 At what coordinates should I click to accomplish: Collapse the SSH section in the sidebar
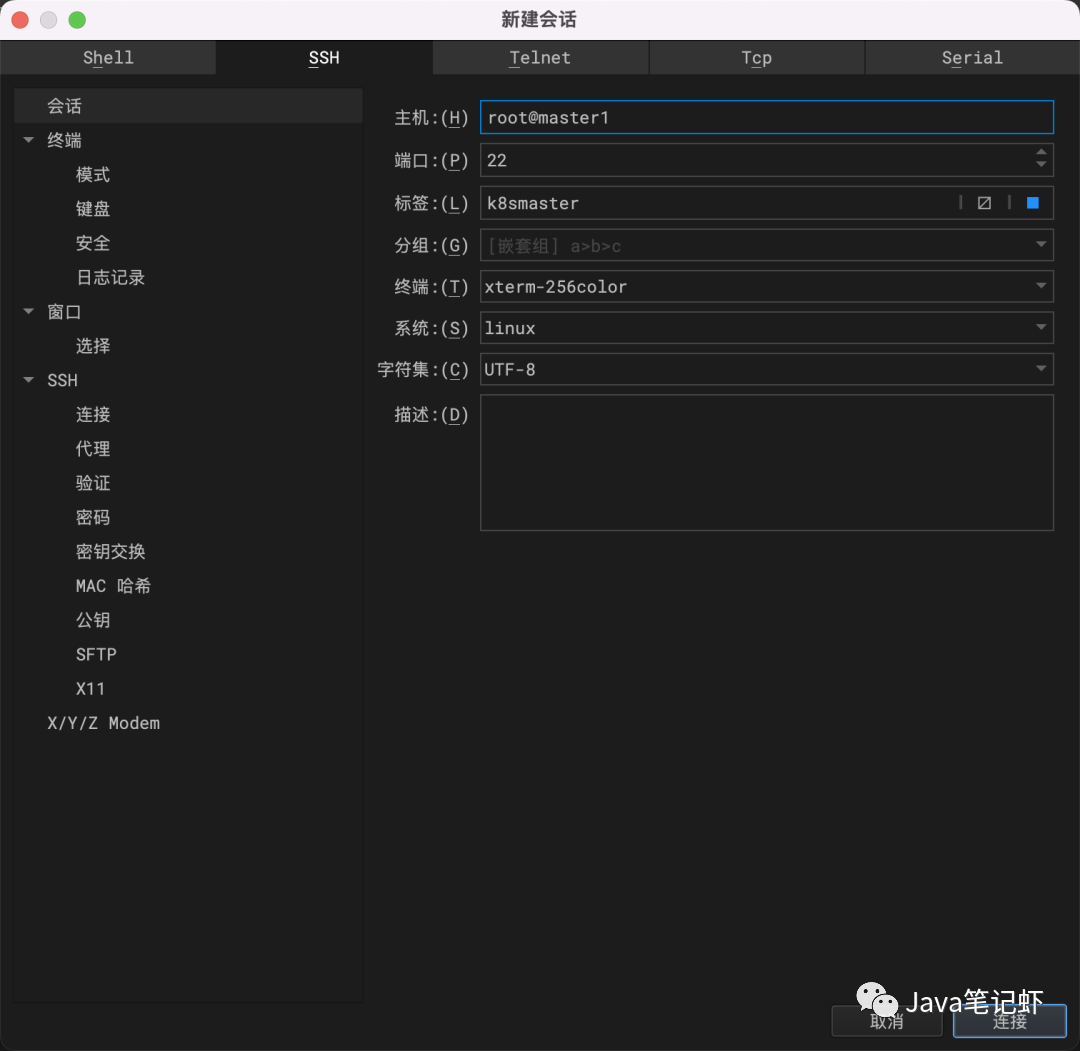tap(28, 380)
